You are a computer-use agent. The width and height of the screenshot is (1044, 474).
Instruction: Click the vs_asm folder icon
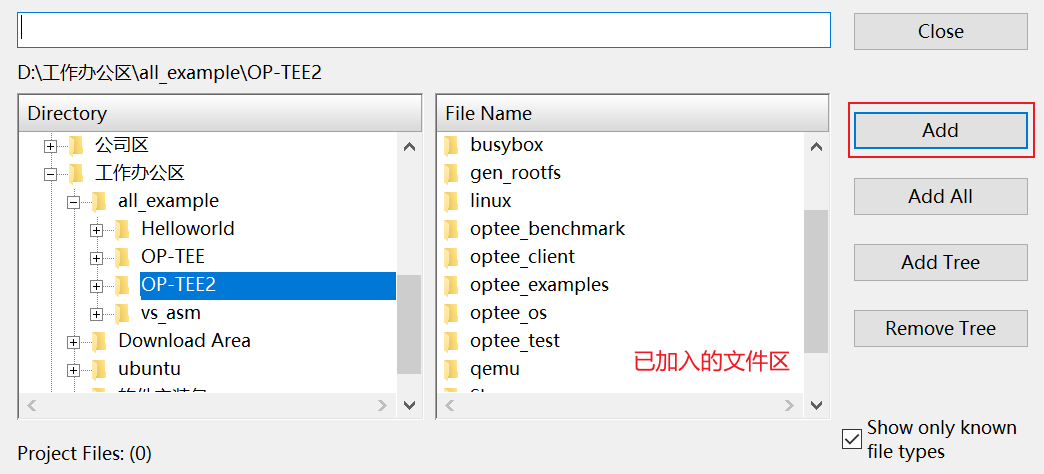click(x=123, y=313)
